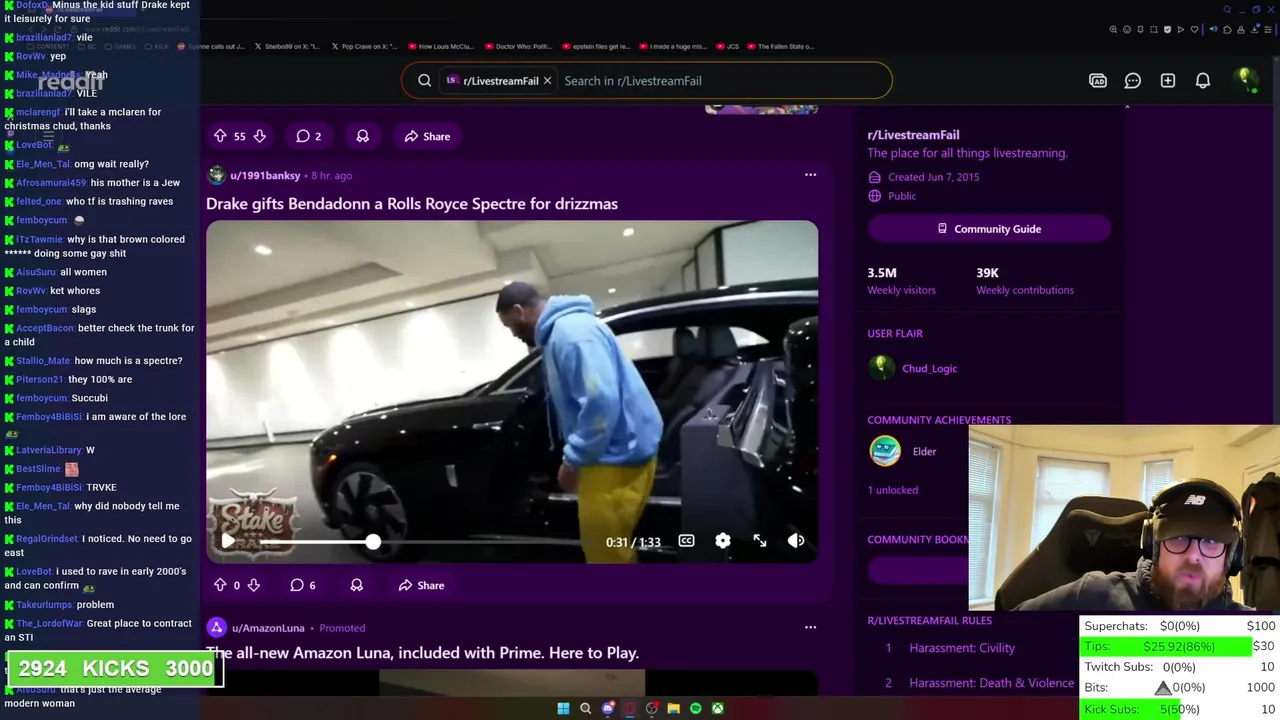Toggle closed captions on the video
Image resolution: width=1280 pixels, height=720 pixels.
pos(686,541)
